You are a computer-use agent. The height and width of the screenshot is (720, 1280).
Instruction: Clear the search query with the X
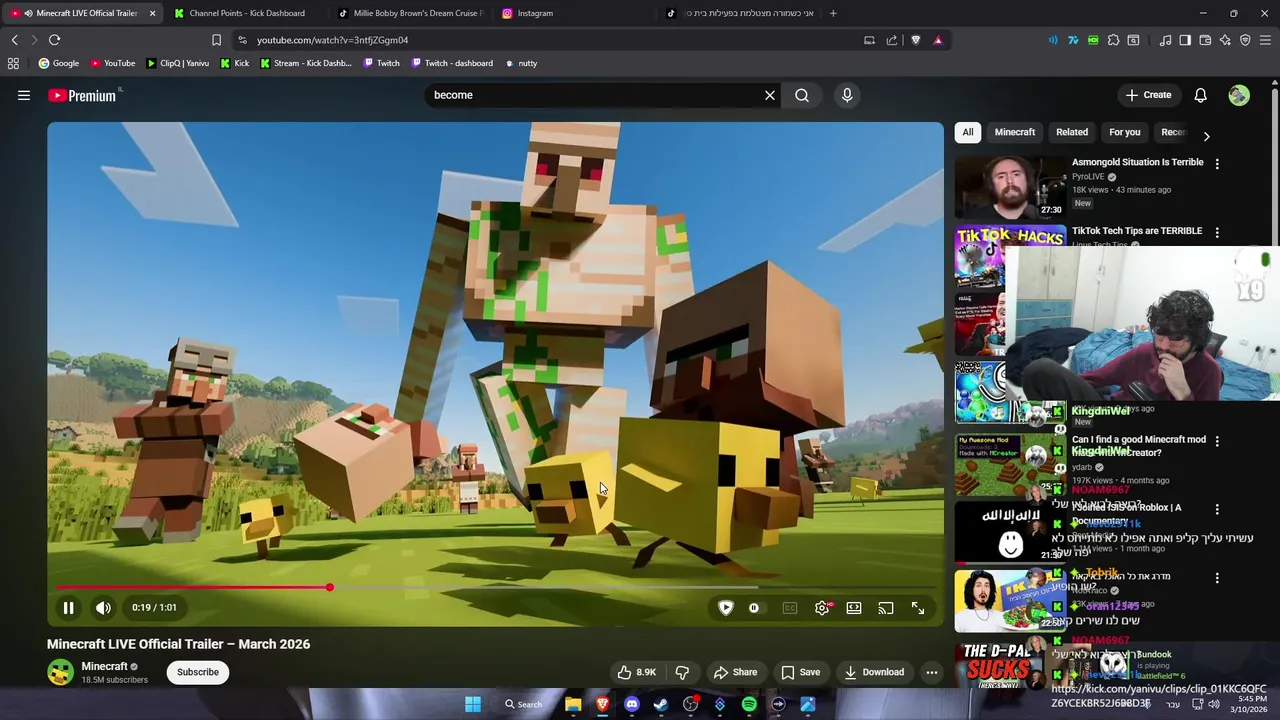click(770, 95)
